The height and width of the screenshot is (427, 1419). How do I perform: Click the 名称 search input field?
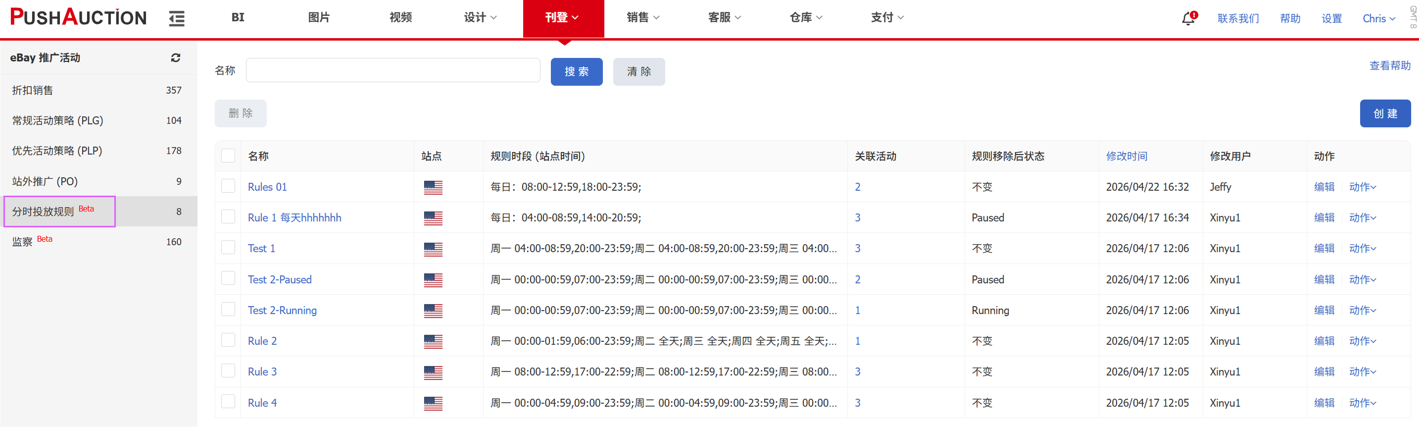(x=393, y=70)
